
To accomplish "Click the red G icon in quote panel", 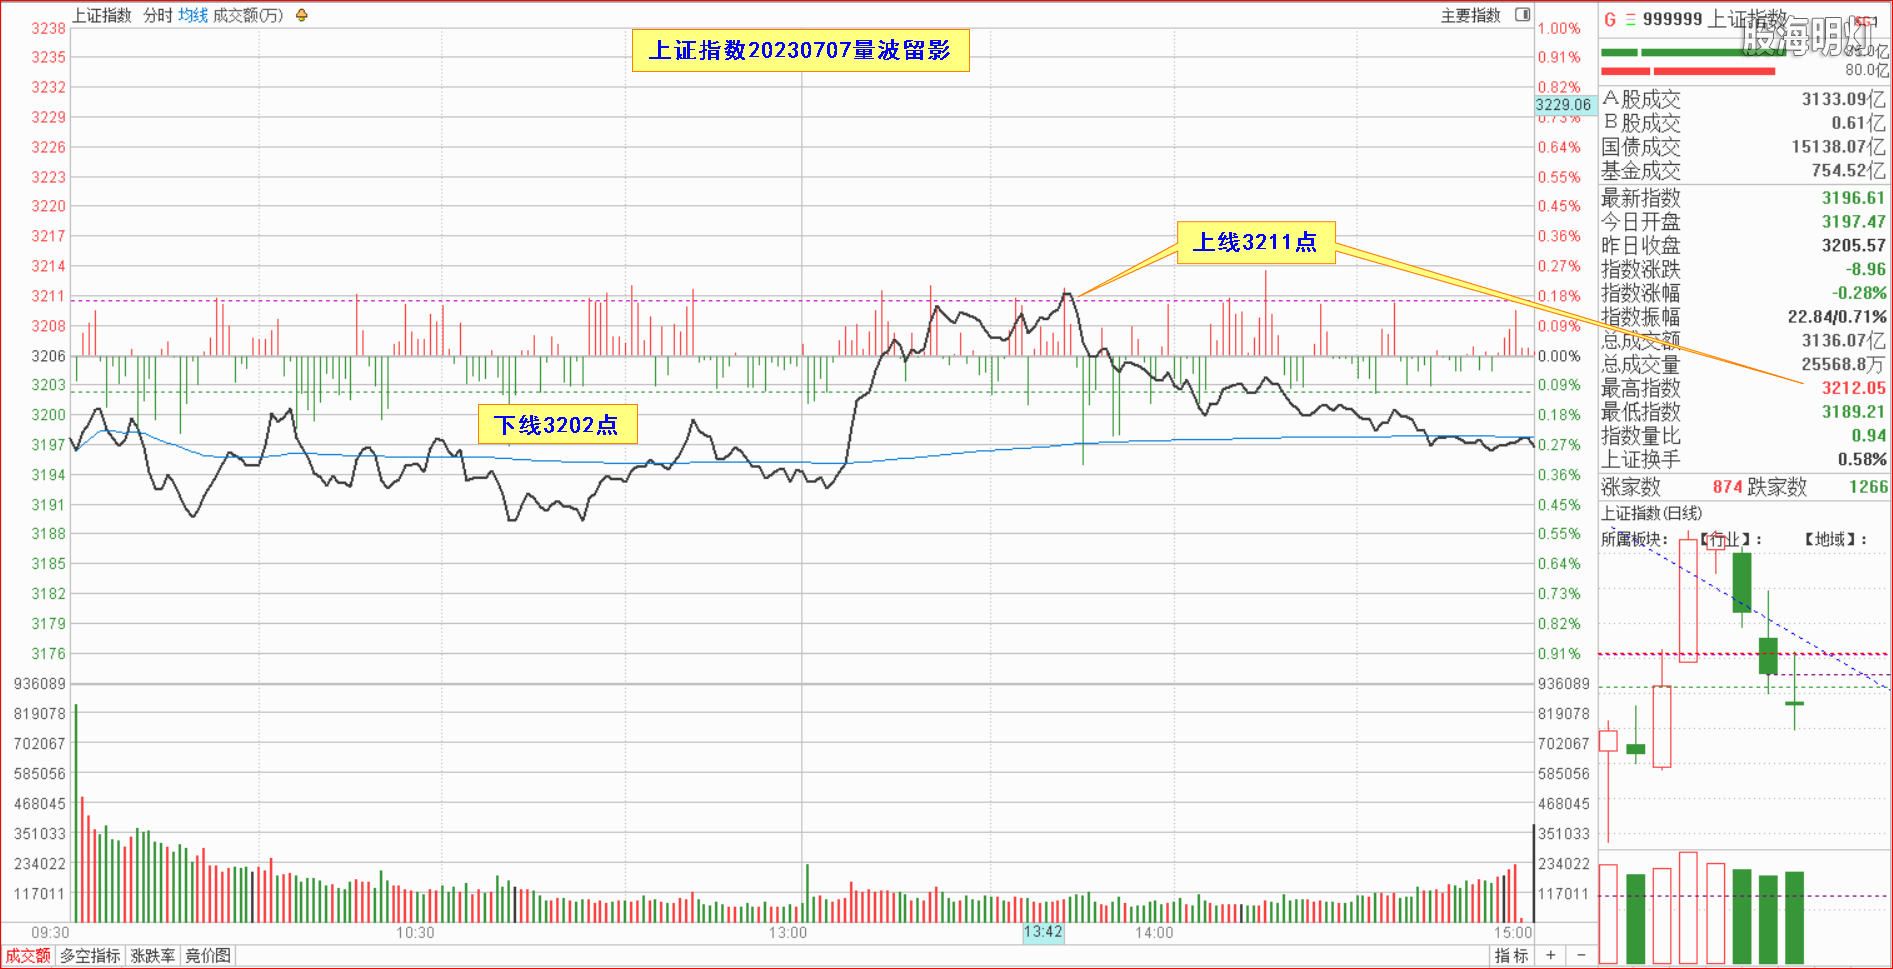I will 1610,19.
